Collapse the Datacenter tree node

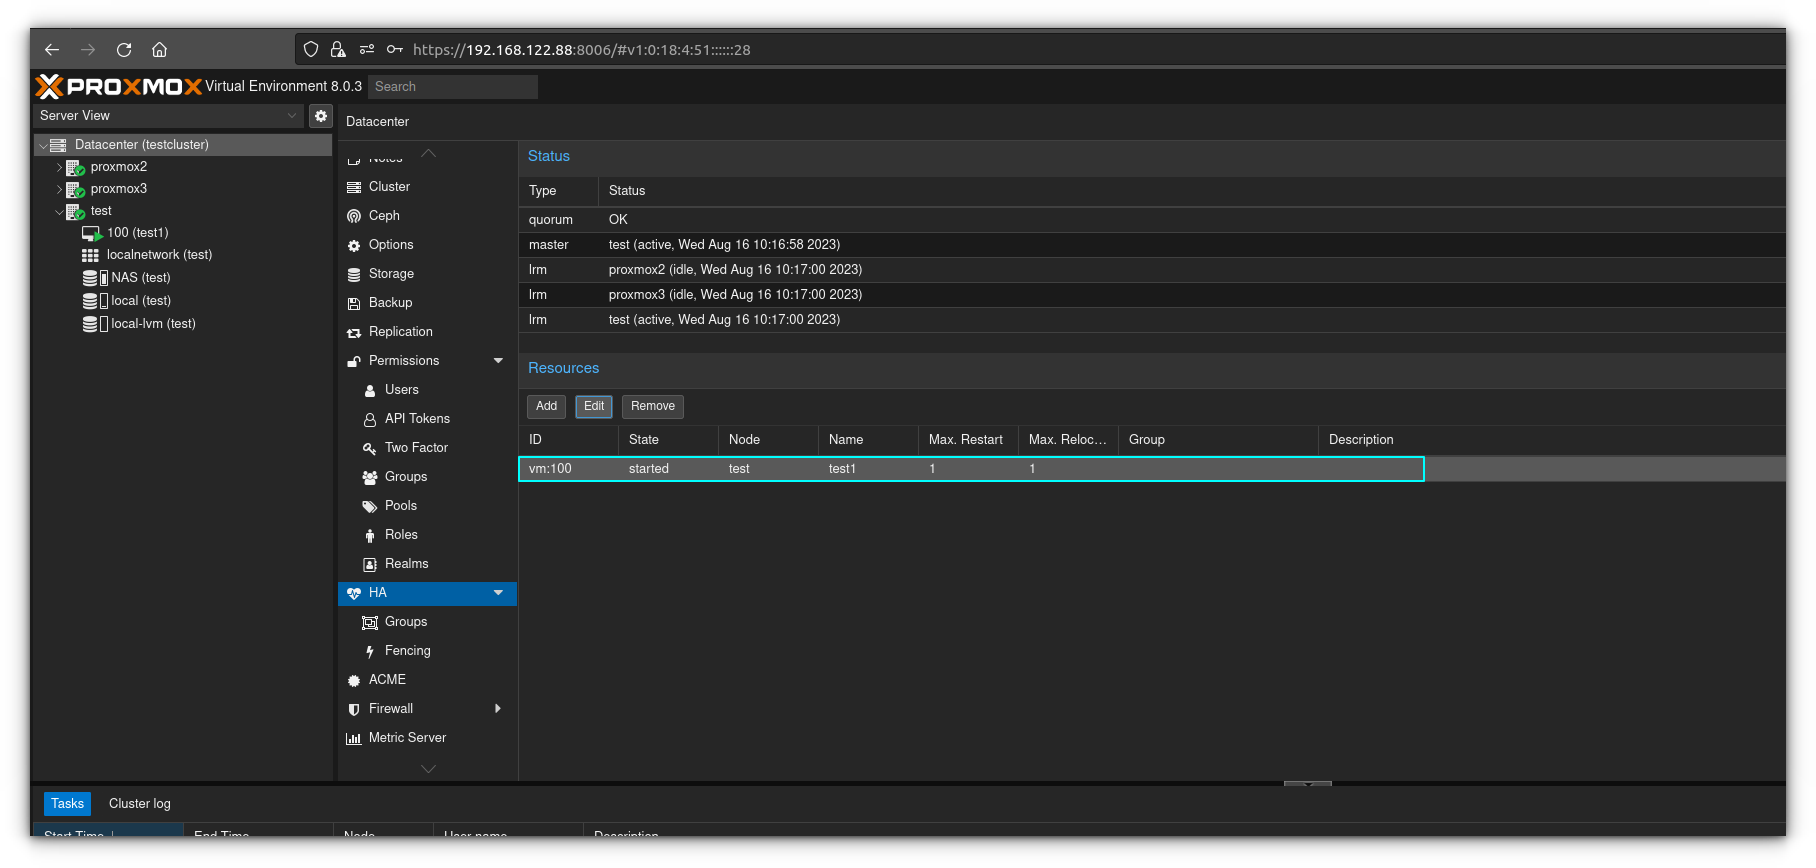[x=43, y=146]
